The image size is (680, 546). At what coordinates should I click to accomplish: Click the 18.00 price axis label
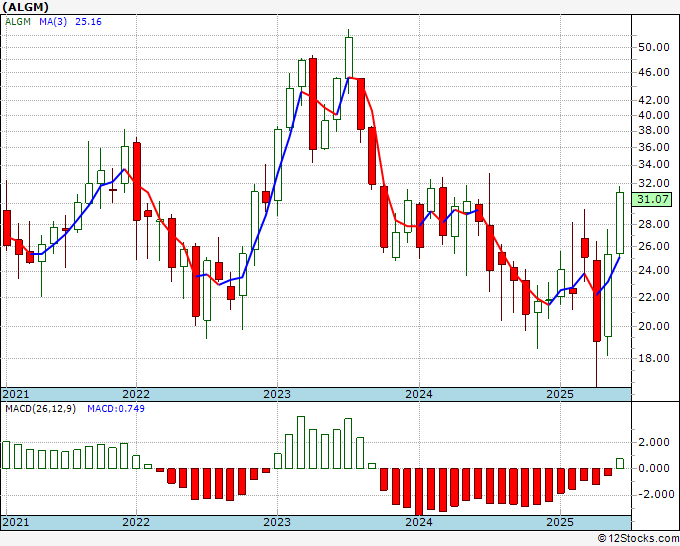coord(654,358)
